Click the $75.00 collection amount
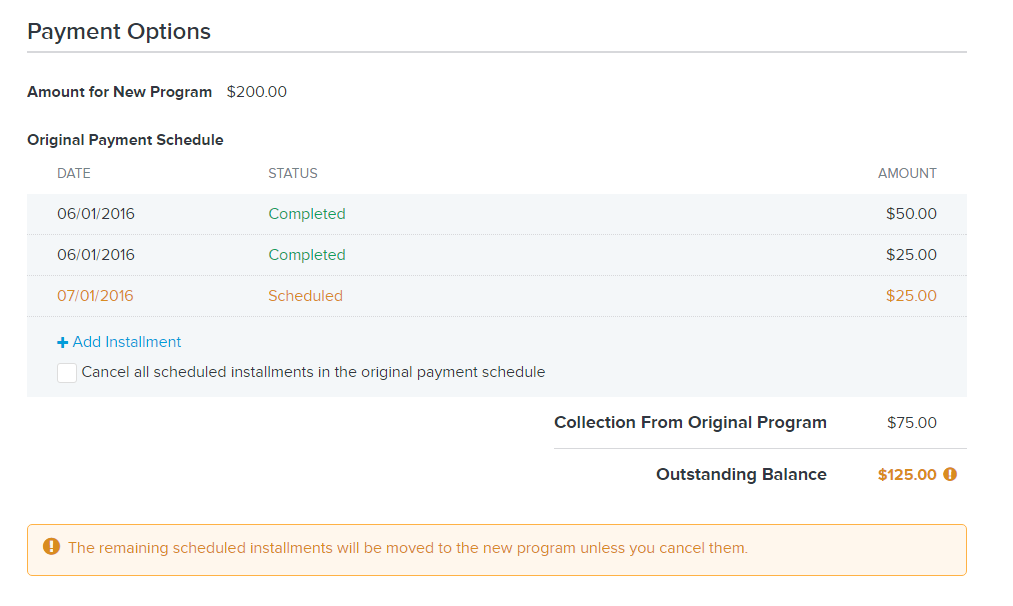The height and width of the screenshot is (606, 1013). (x=912, y=423)
